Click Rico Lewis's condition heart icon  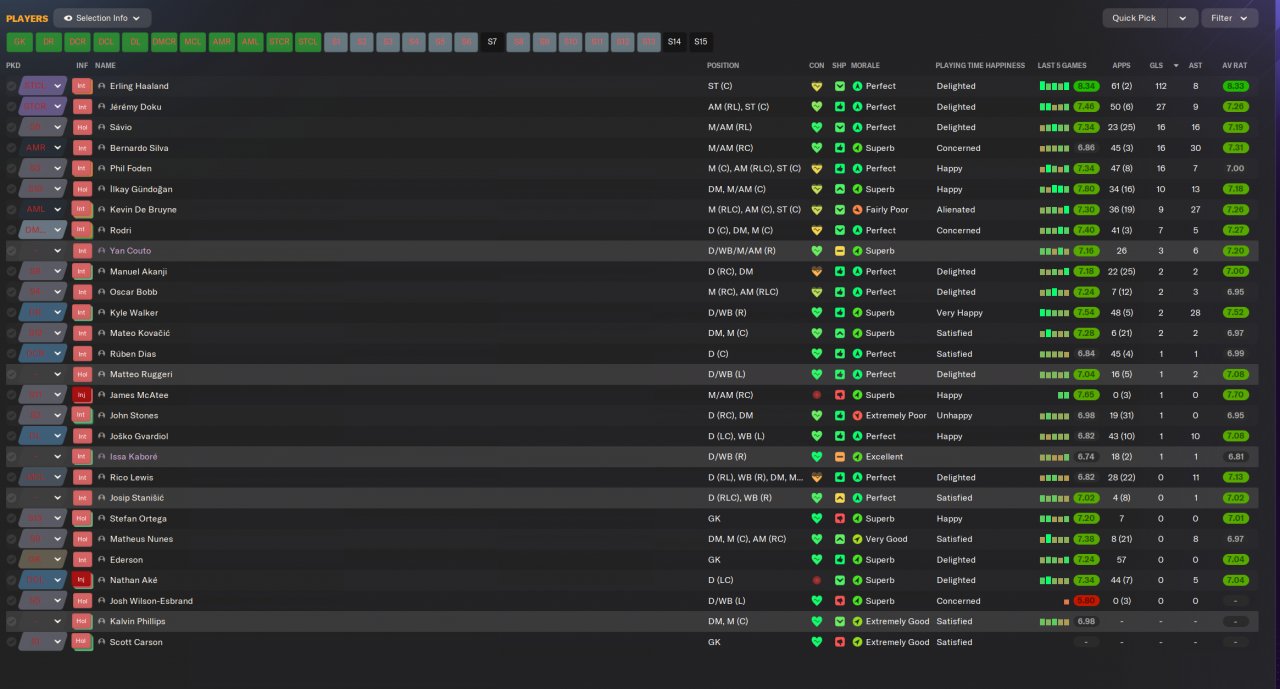[x=817, y=477]
